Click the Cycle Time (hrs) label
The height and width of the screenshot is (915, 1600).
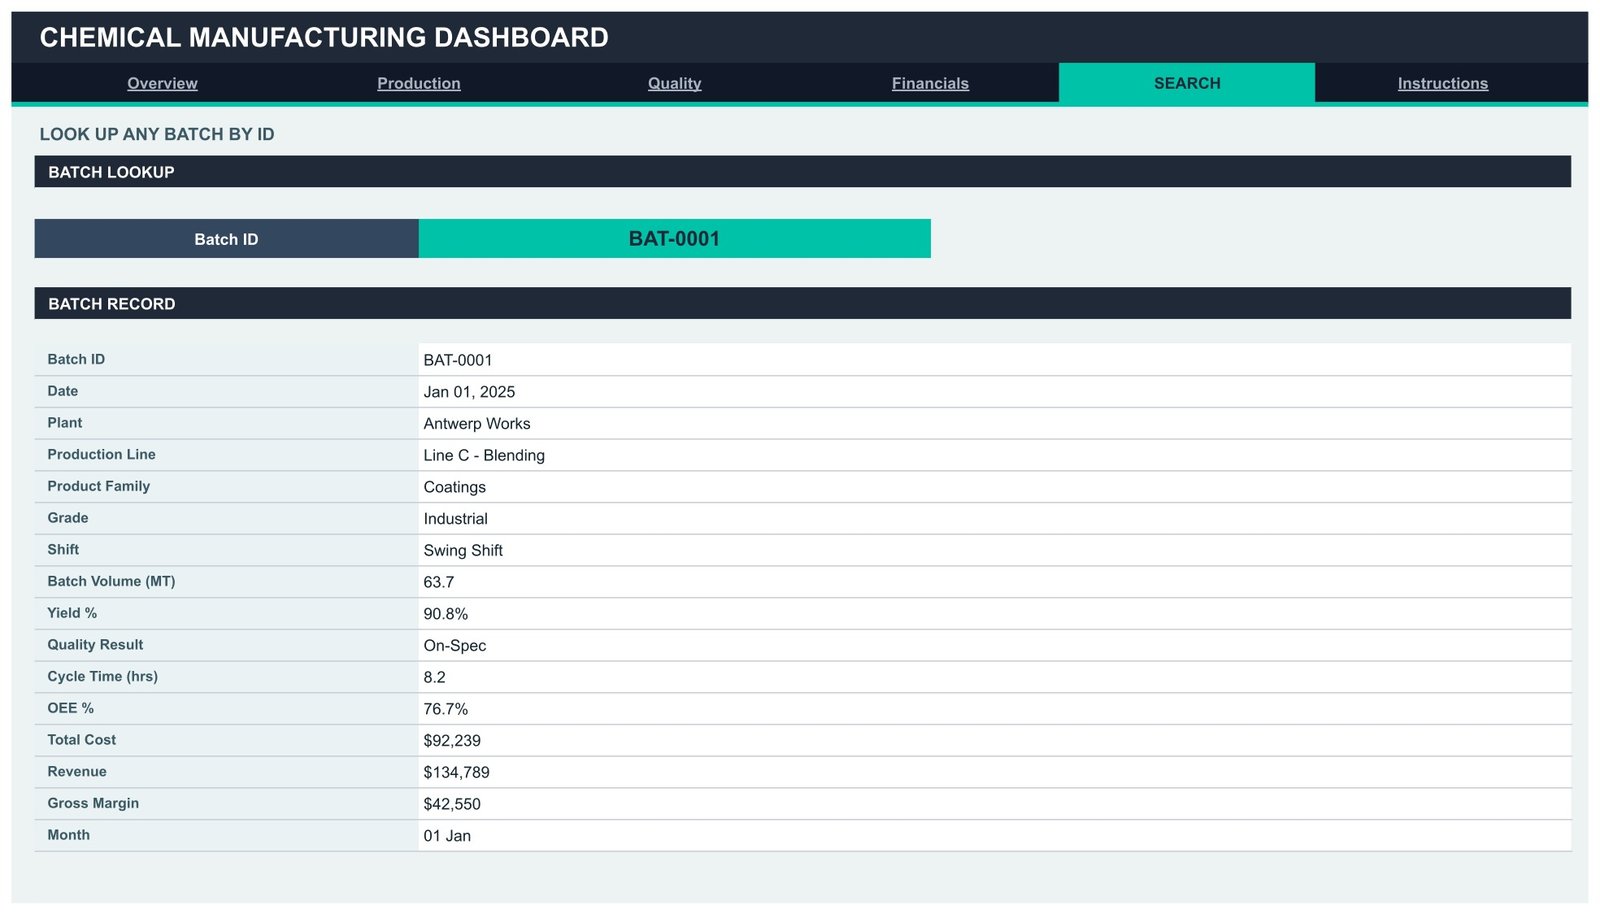pyautogui.click(x=227, y=677)
